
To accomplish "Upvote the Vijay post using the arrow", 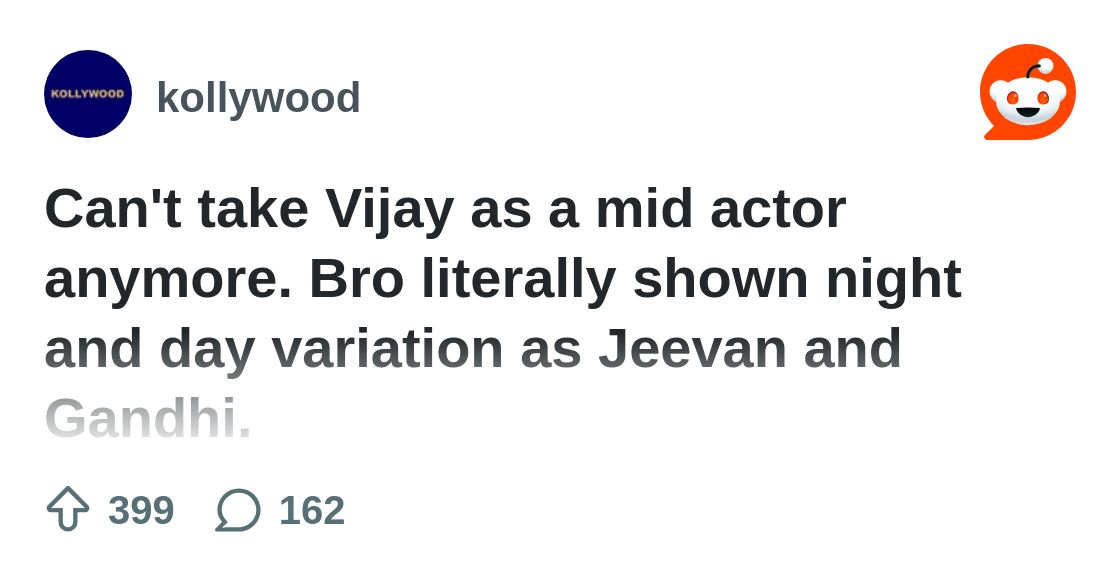I will [68, 509].
